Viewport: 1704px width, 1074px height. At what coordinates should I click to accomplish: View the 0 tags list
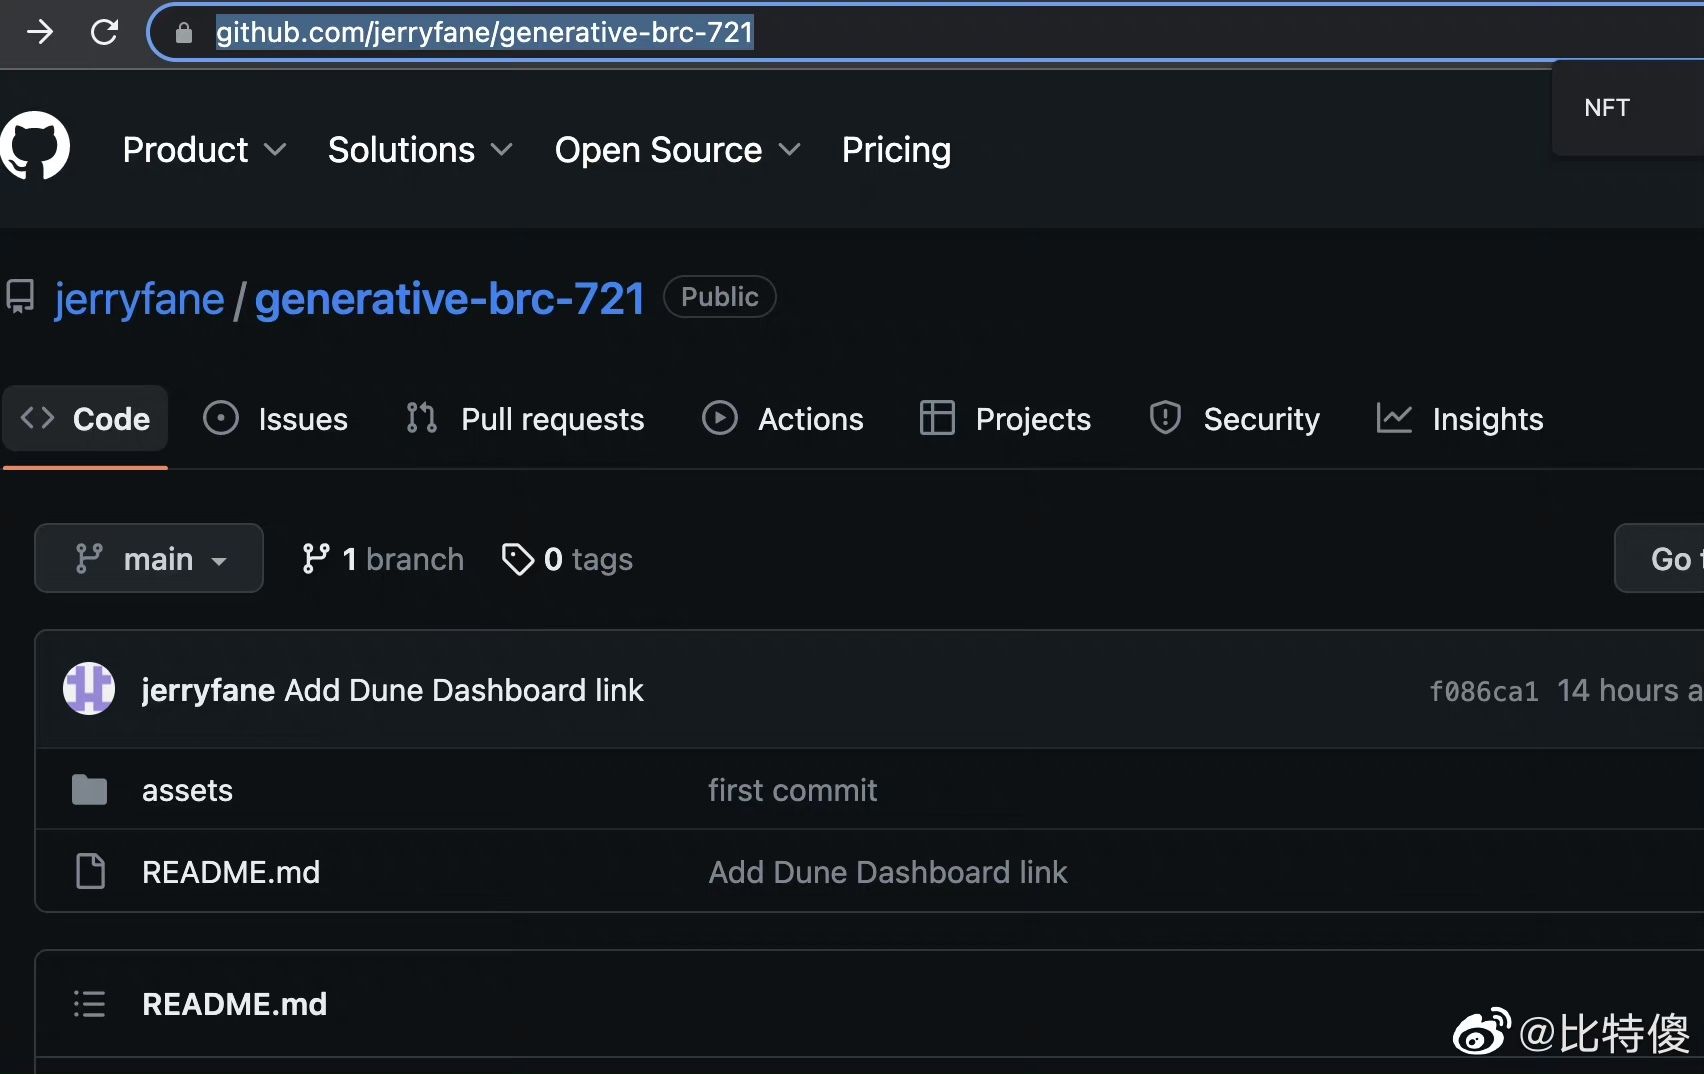567,559
